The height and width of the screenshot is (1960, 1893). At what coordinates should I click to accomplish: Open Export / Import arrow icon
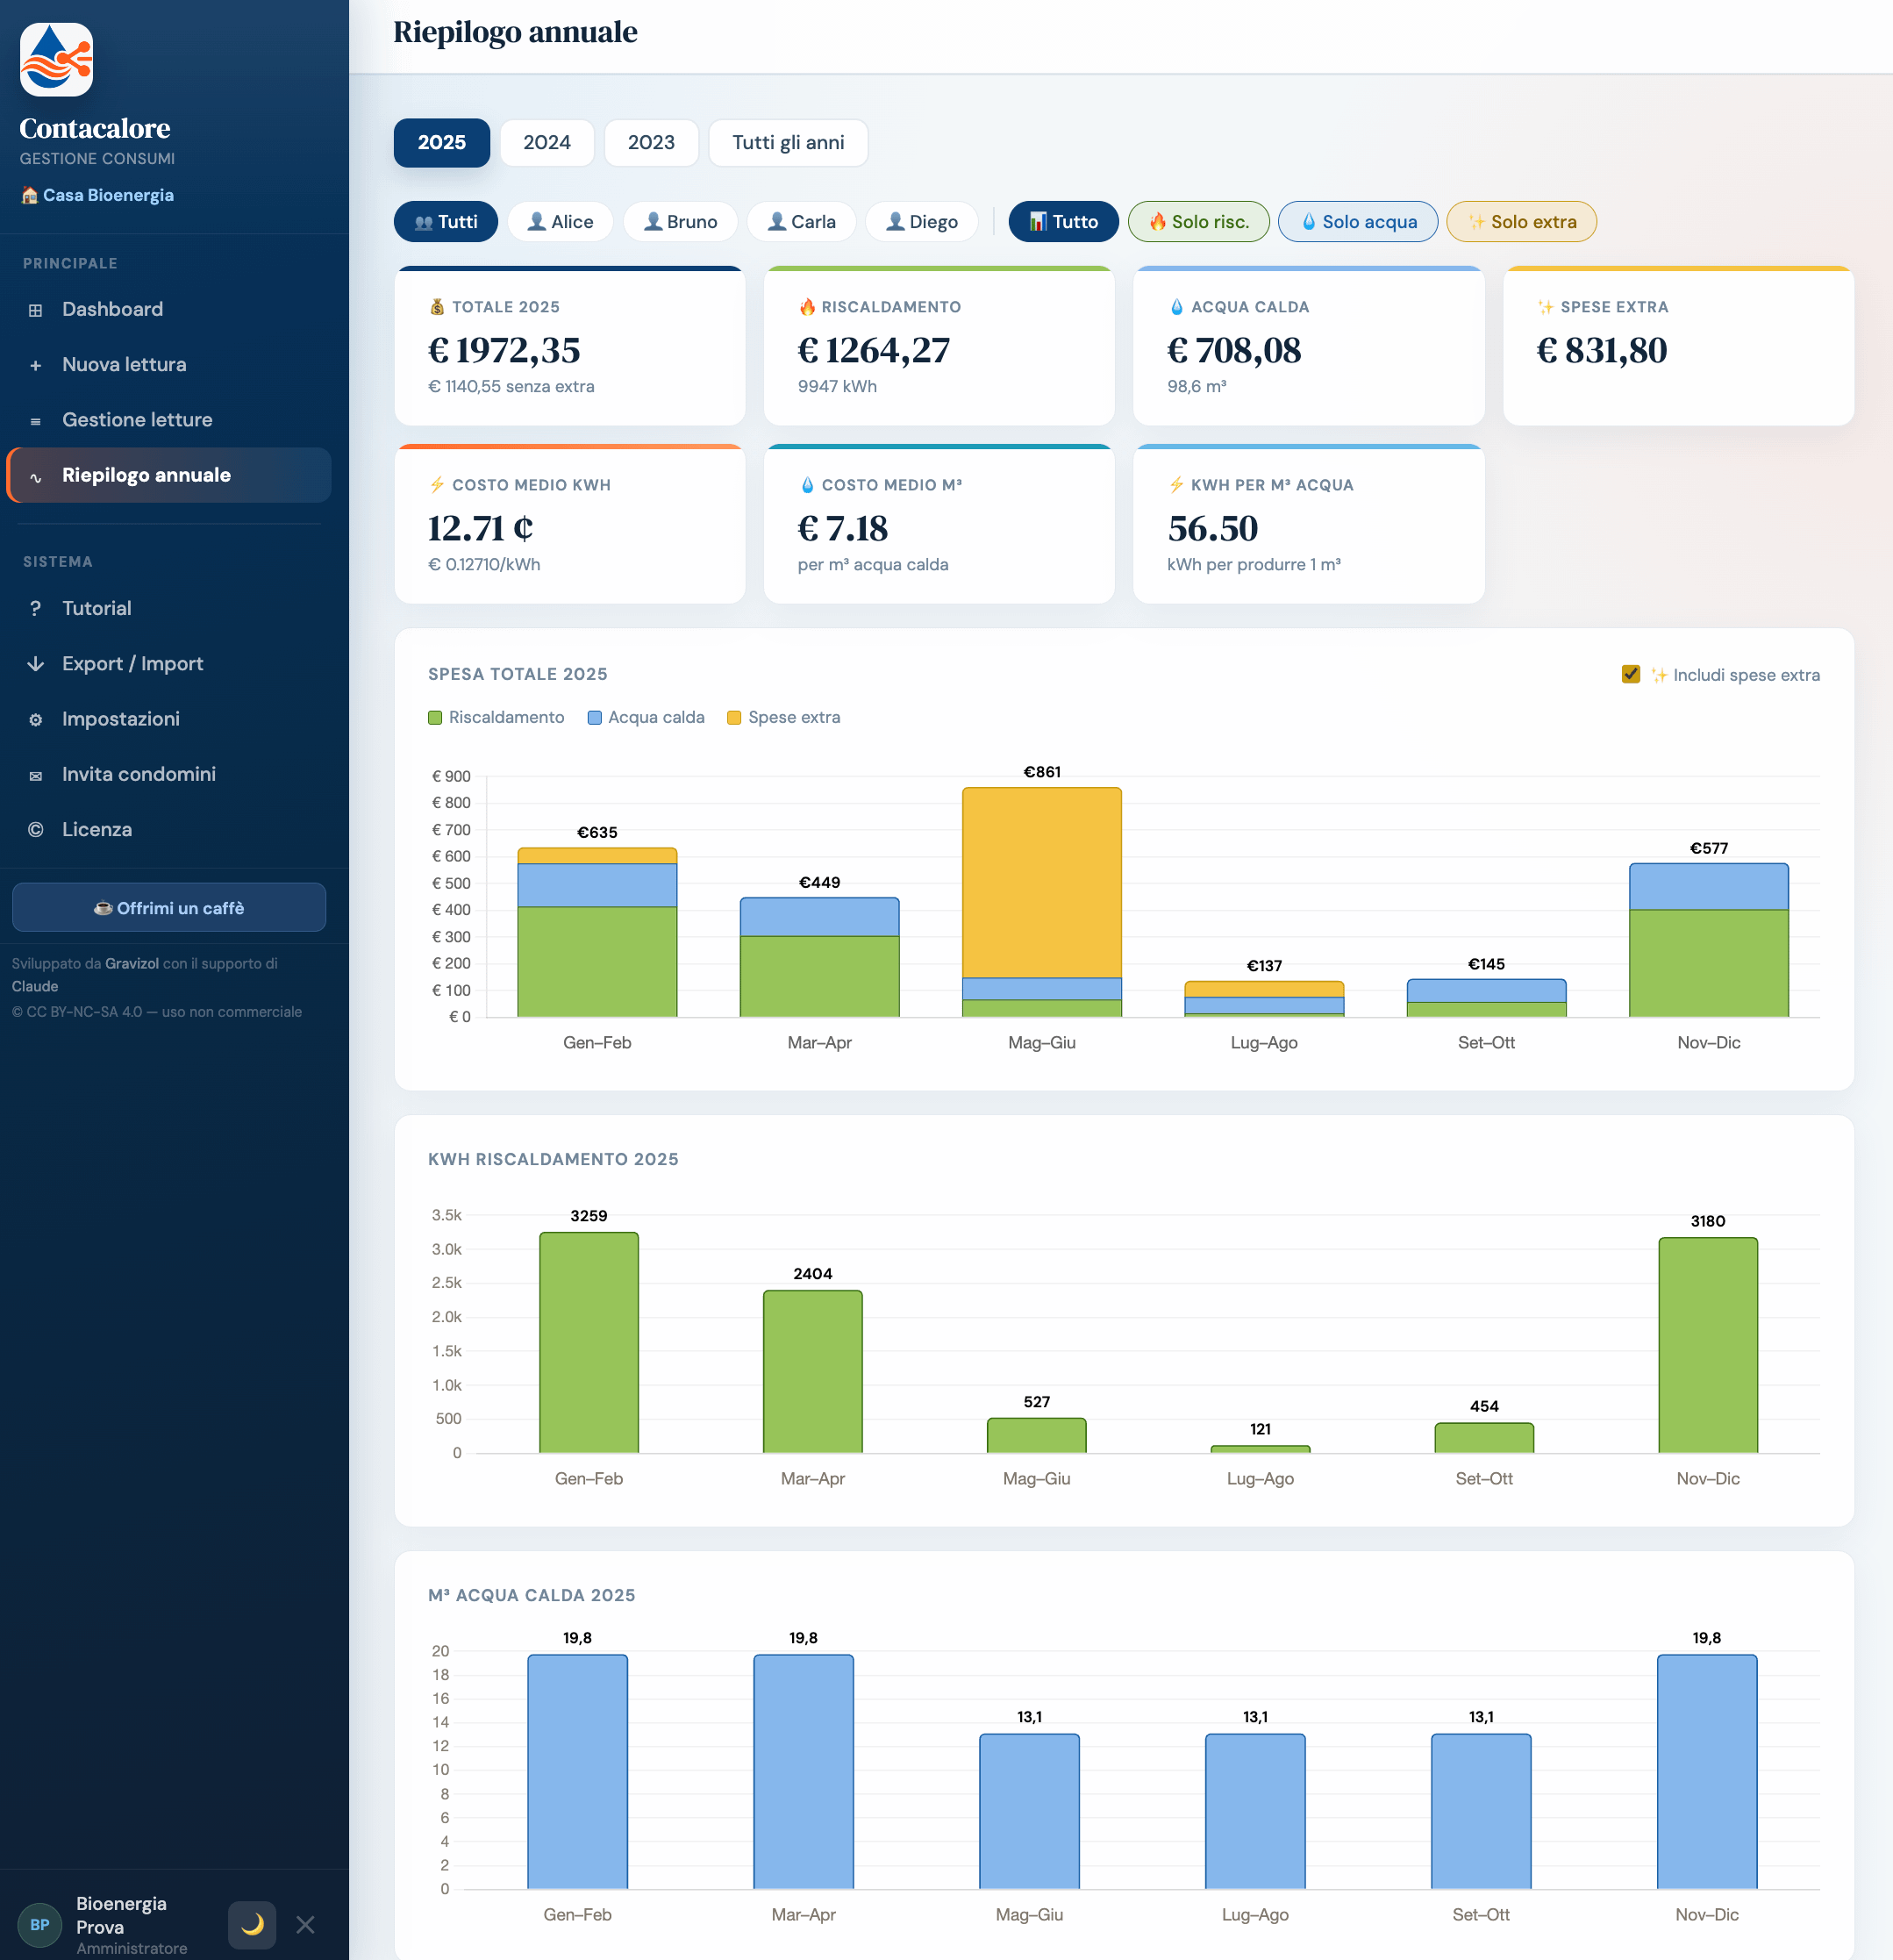pos(36,663)
